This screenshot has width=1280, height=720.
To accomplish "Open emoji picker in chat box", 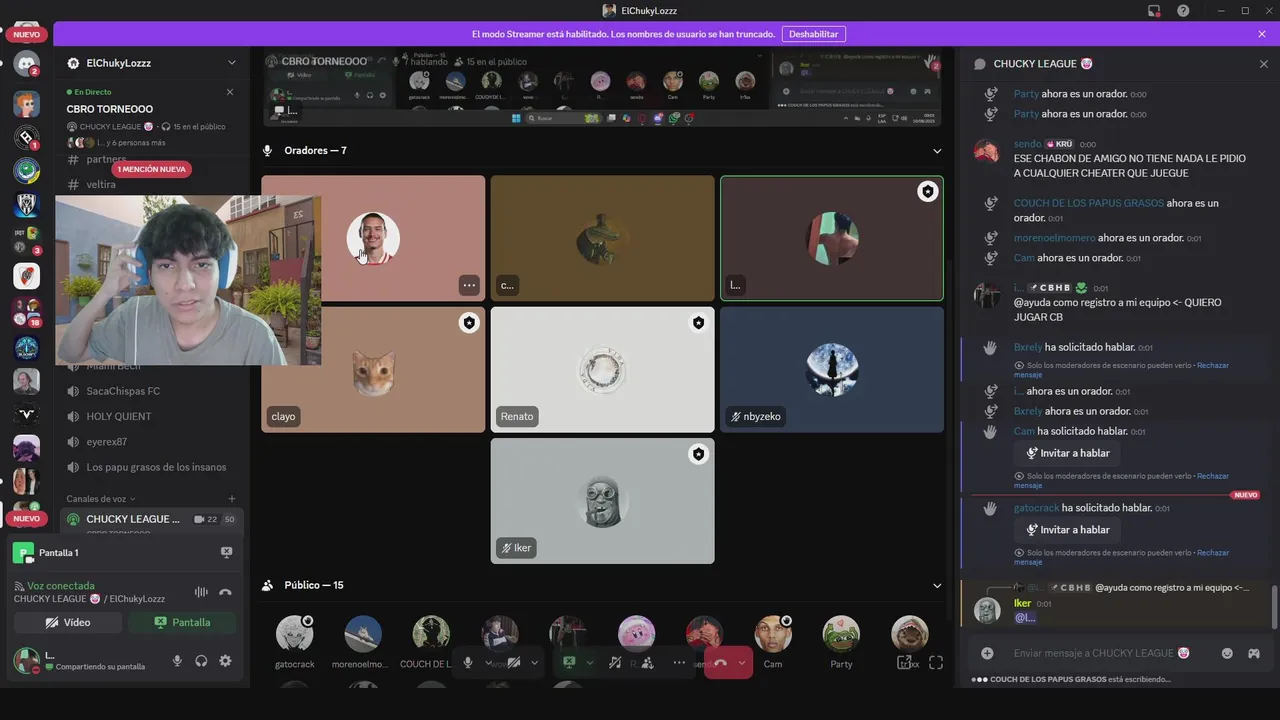I will [1227, 653].
